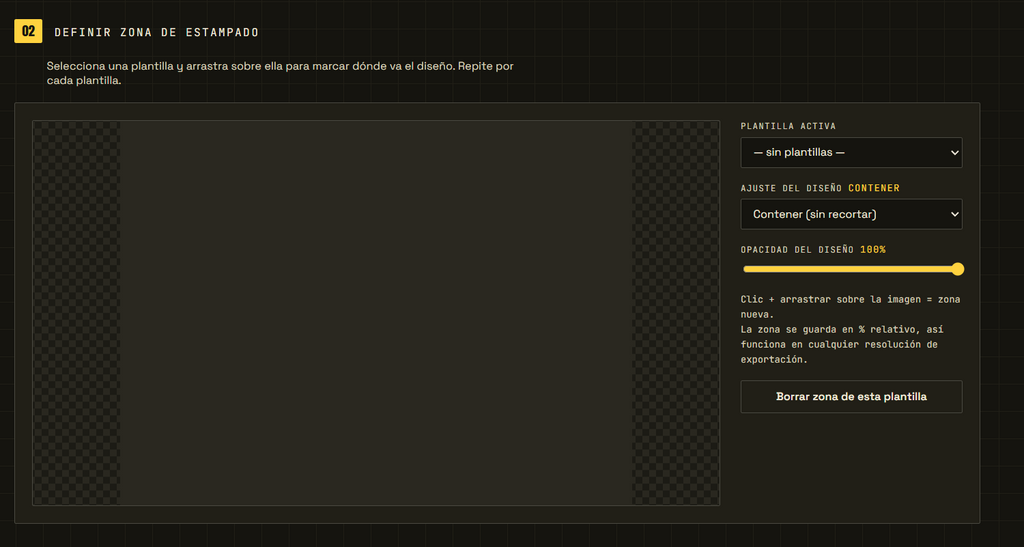Click the 'Selecciona una plantilla' instruction paragraph
This screenshot has width=1024, height=547.
(x=280, y=74)
